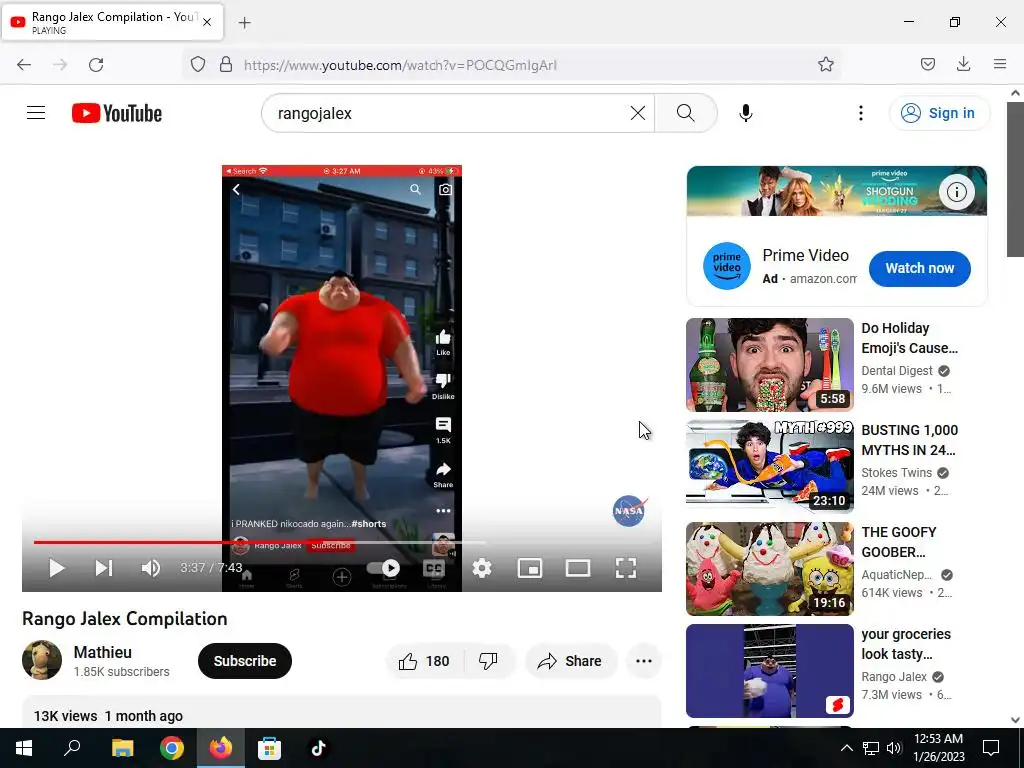
Task: Mute the video volume speaker icon
Action: point(151,568)
